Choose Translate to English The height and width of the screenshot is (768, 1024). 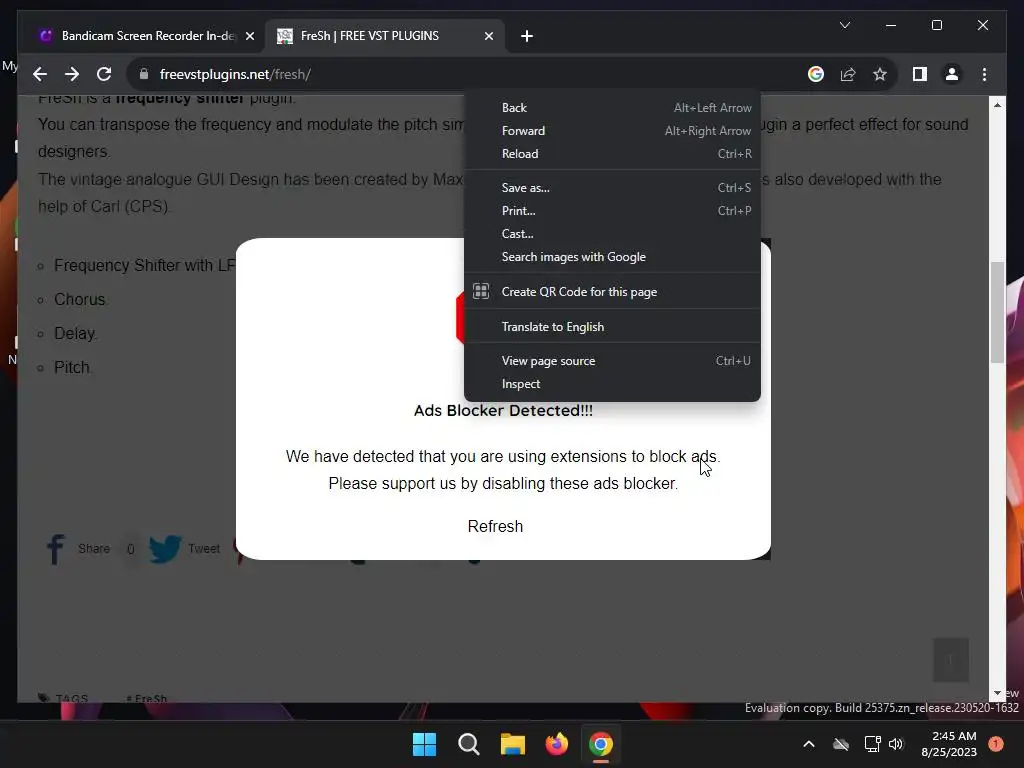point(612,327)
